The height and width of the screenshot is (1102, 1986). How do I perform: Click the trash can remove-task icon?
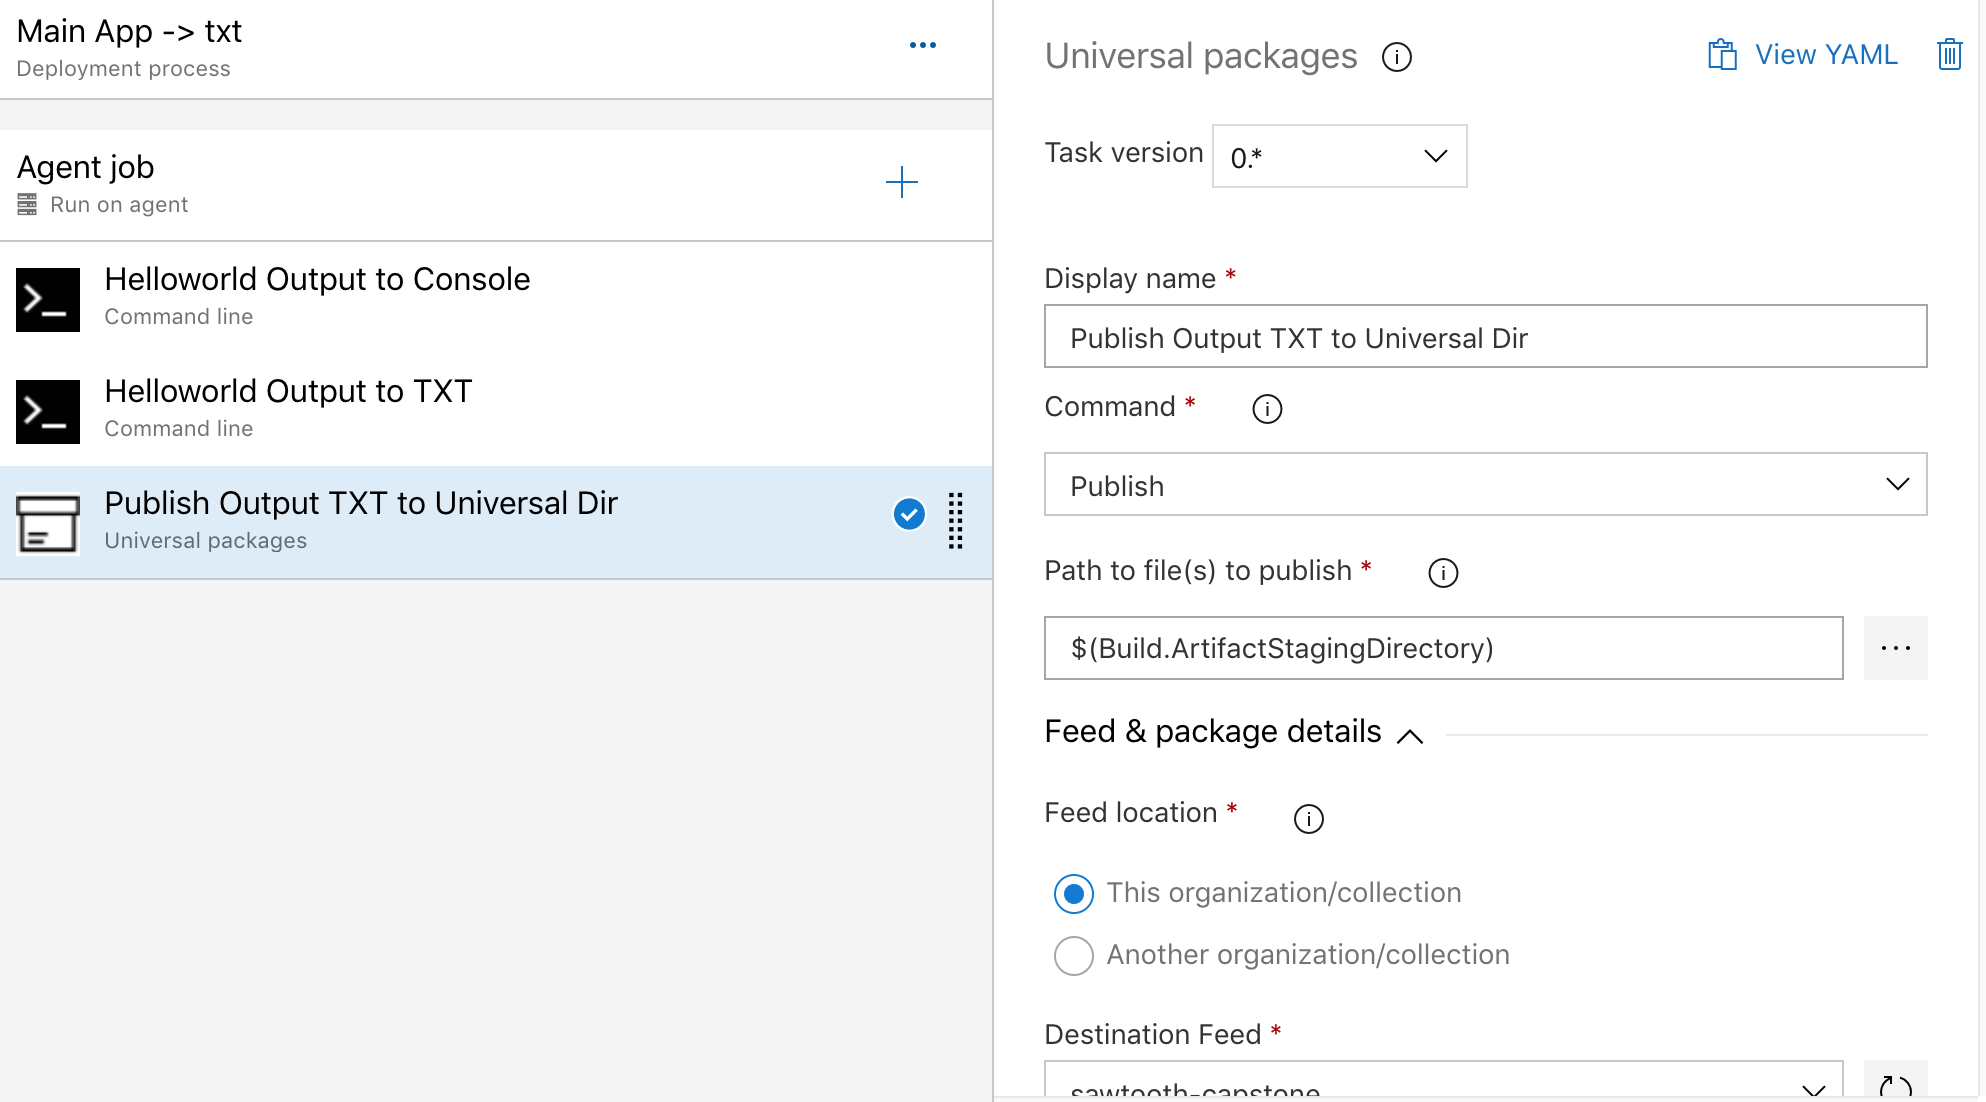coord(1949,54)
